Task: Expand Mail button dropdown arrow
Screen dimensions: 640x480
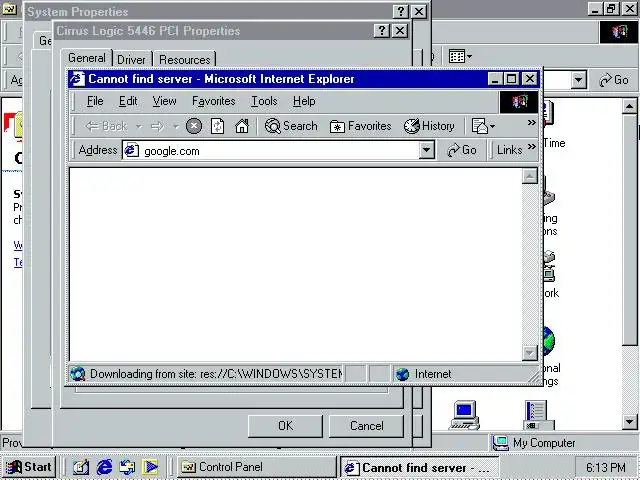Action: (493, 127)
